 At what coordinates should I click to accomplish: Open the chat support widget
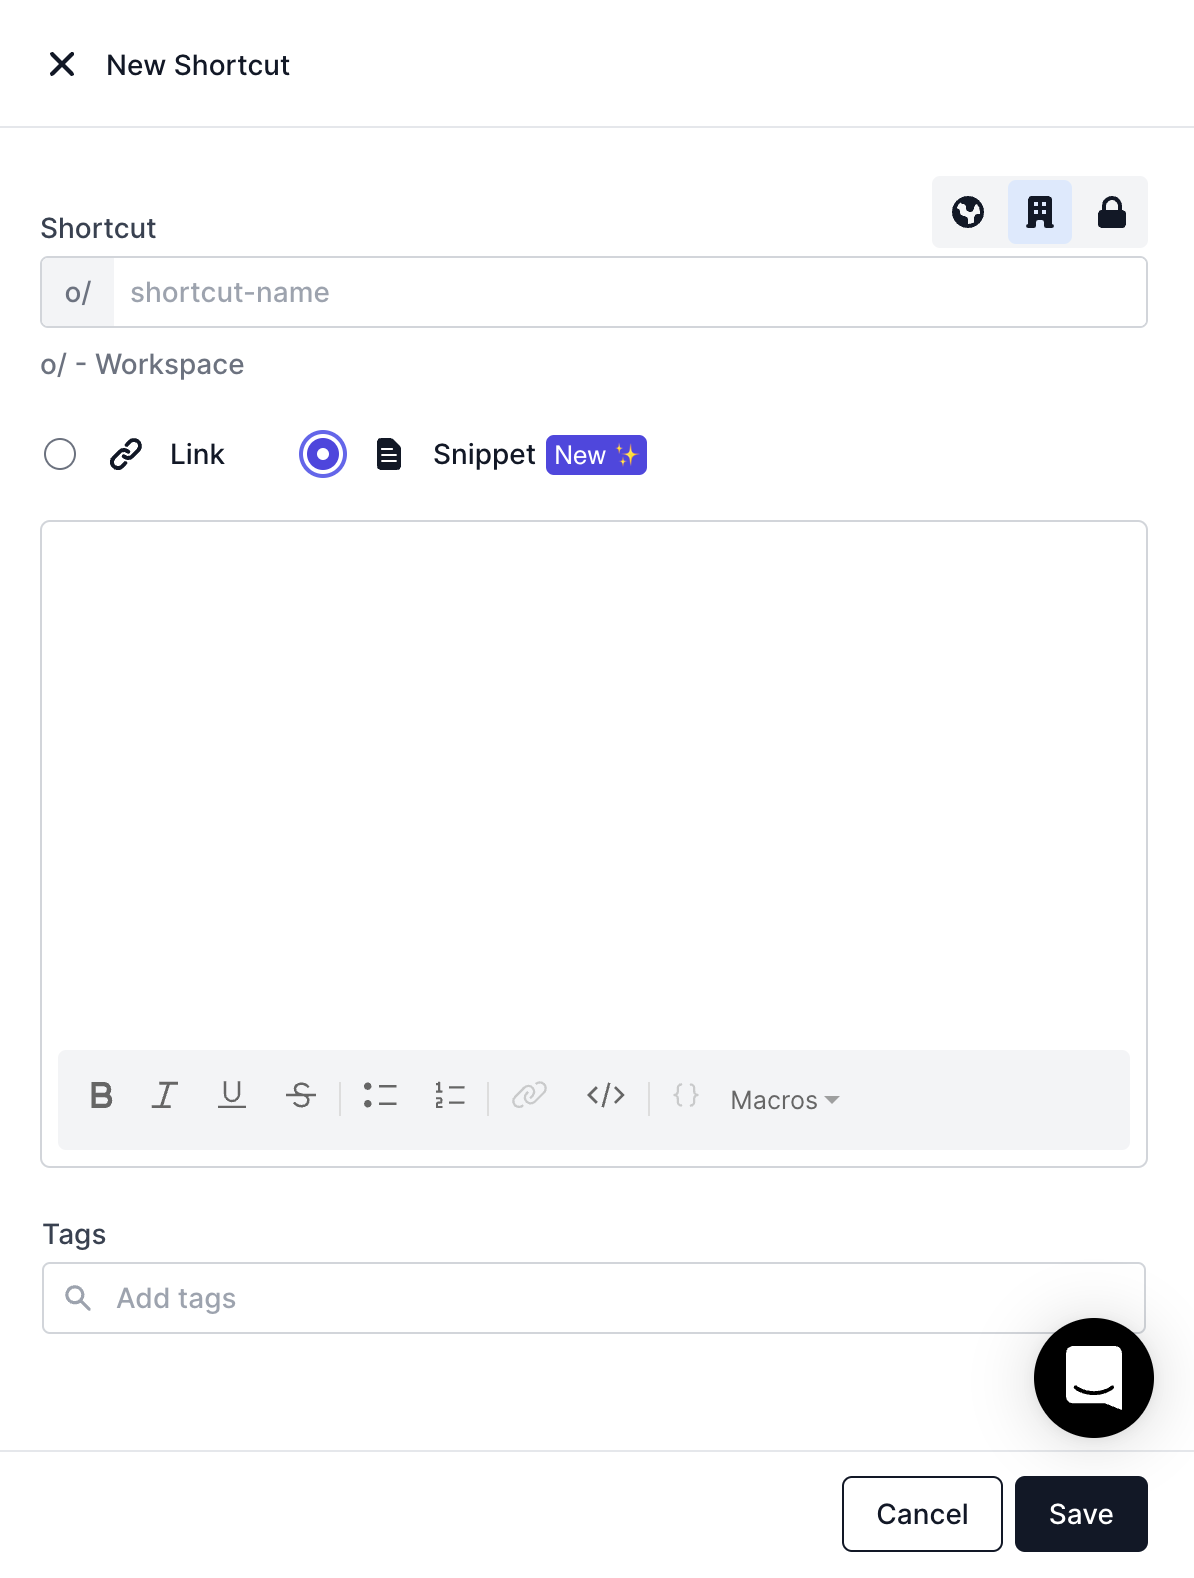point(1094,1378)
